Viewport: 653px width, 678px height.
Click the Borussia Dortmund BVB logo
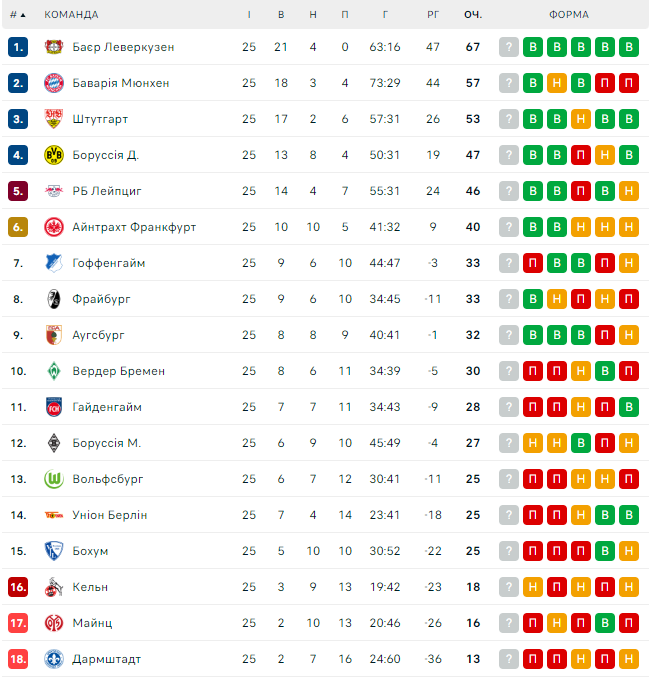point(54,155)
